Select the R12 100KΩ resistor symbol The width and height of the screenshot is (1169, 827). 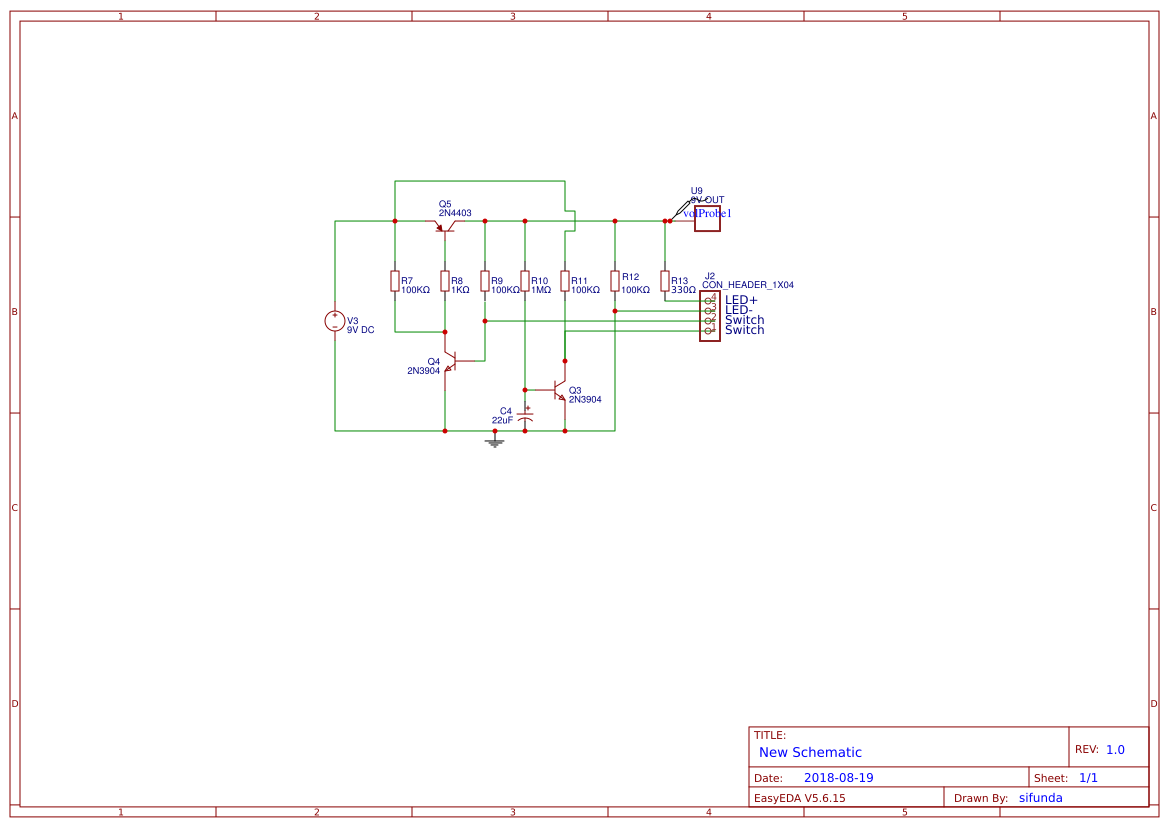tap(615, 281)
